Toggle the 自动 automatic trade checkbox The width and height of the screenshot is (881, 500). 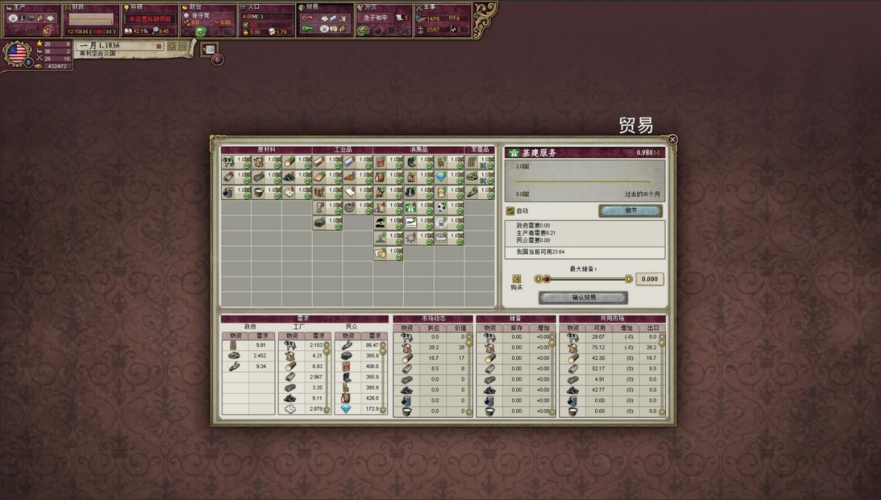click(510, 211)
